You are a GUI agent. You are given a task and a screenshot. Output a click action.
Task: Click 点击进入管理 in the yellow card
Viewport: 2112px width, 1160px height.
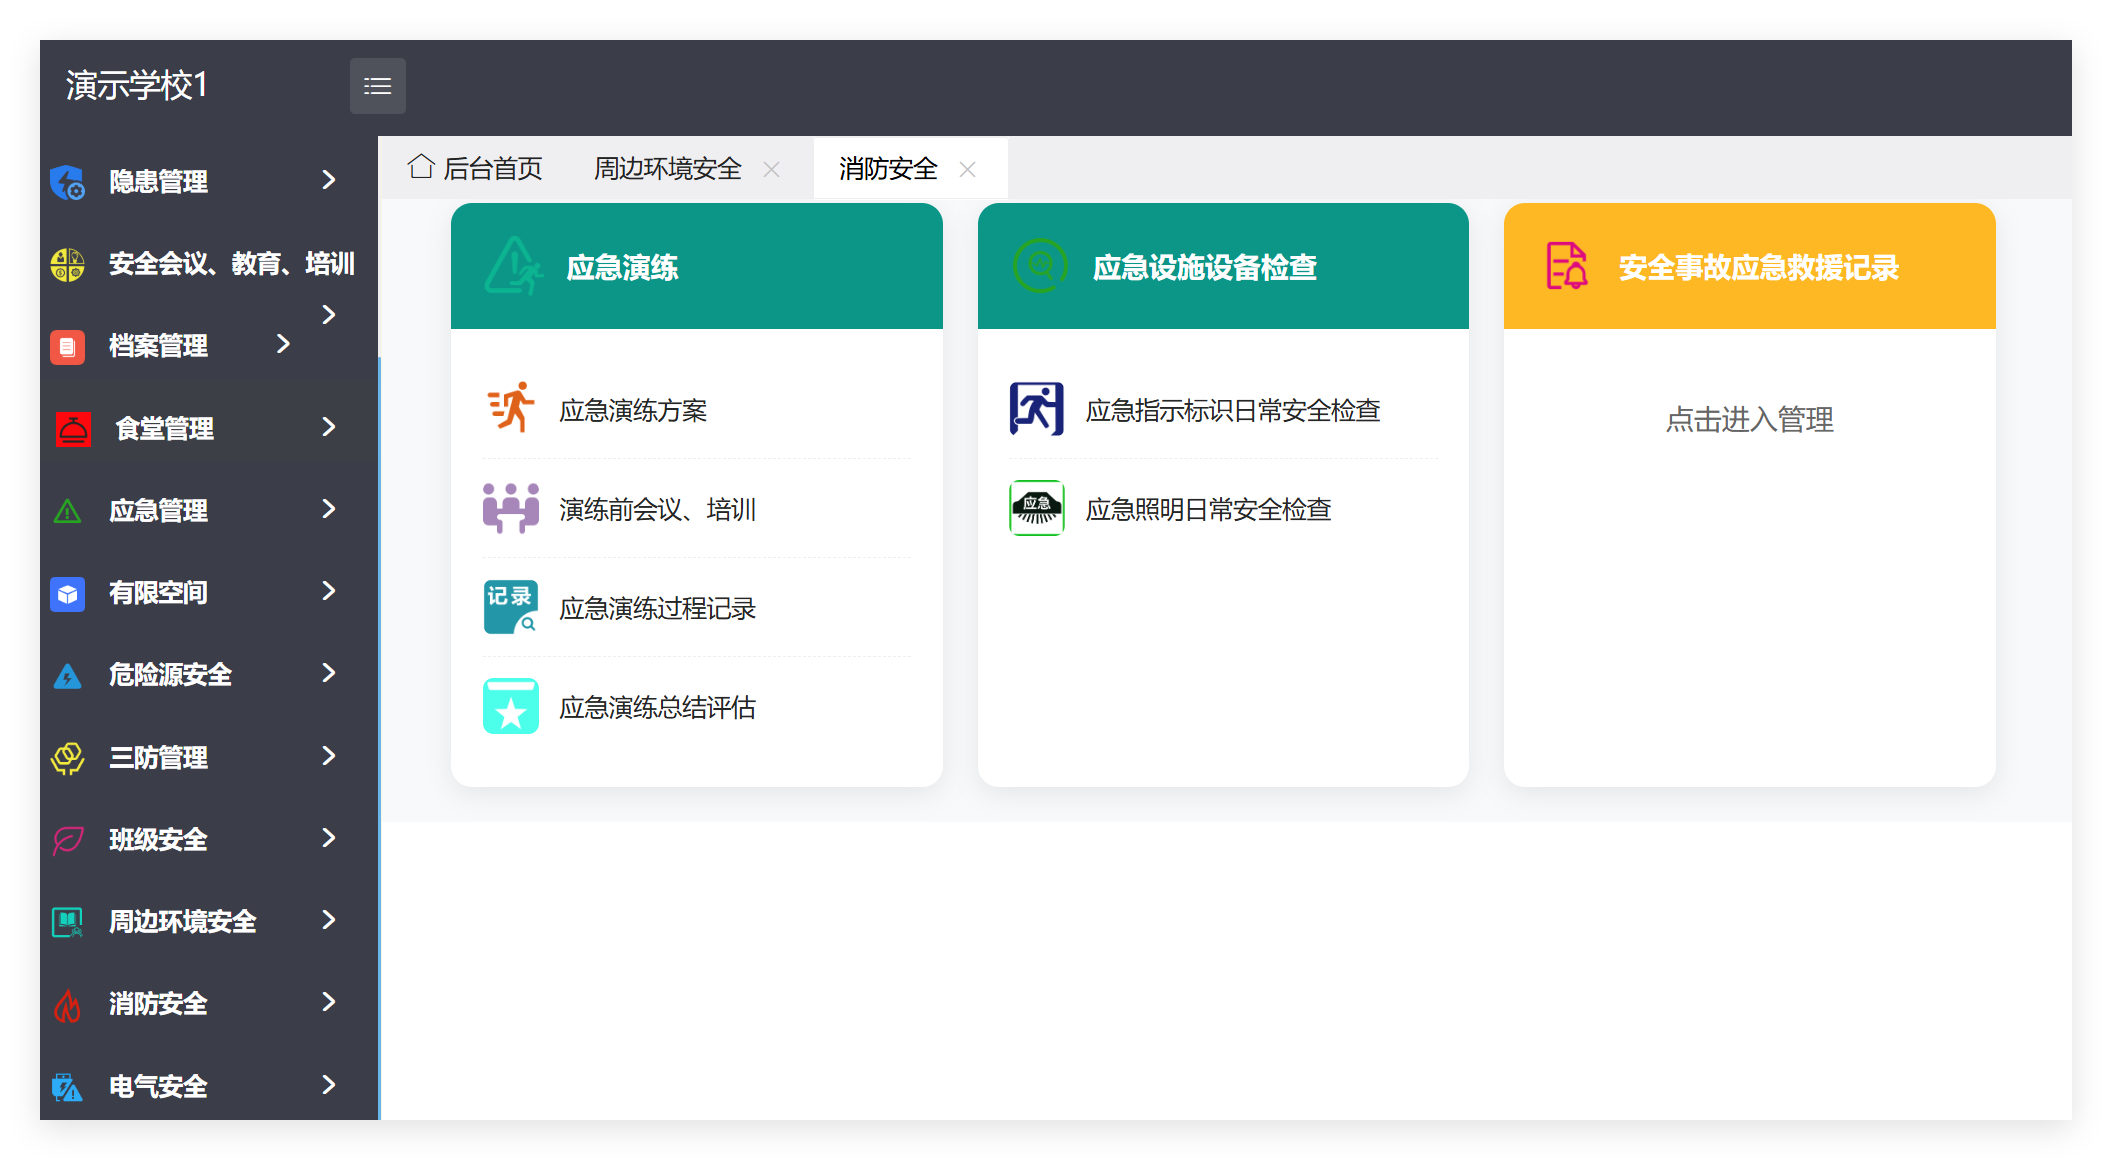pyautogui.click(x=1749, y=420)
